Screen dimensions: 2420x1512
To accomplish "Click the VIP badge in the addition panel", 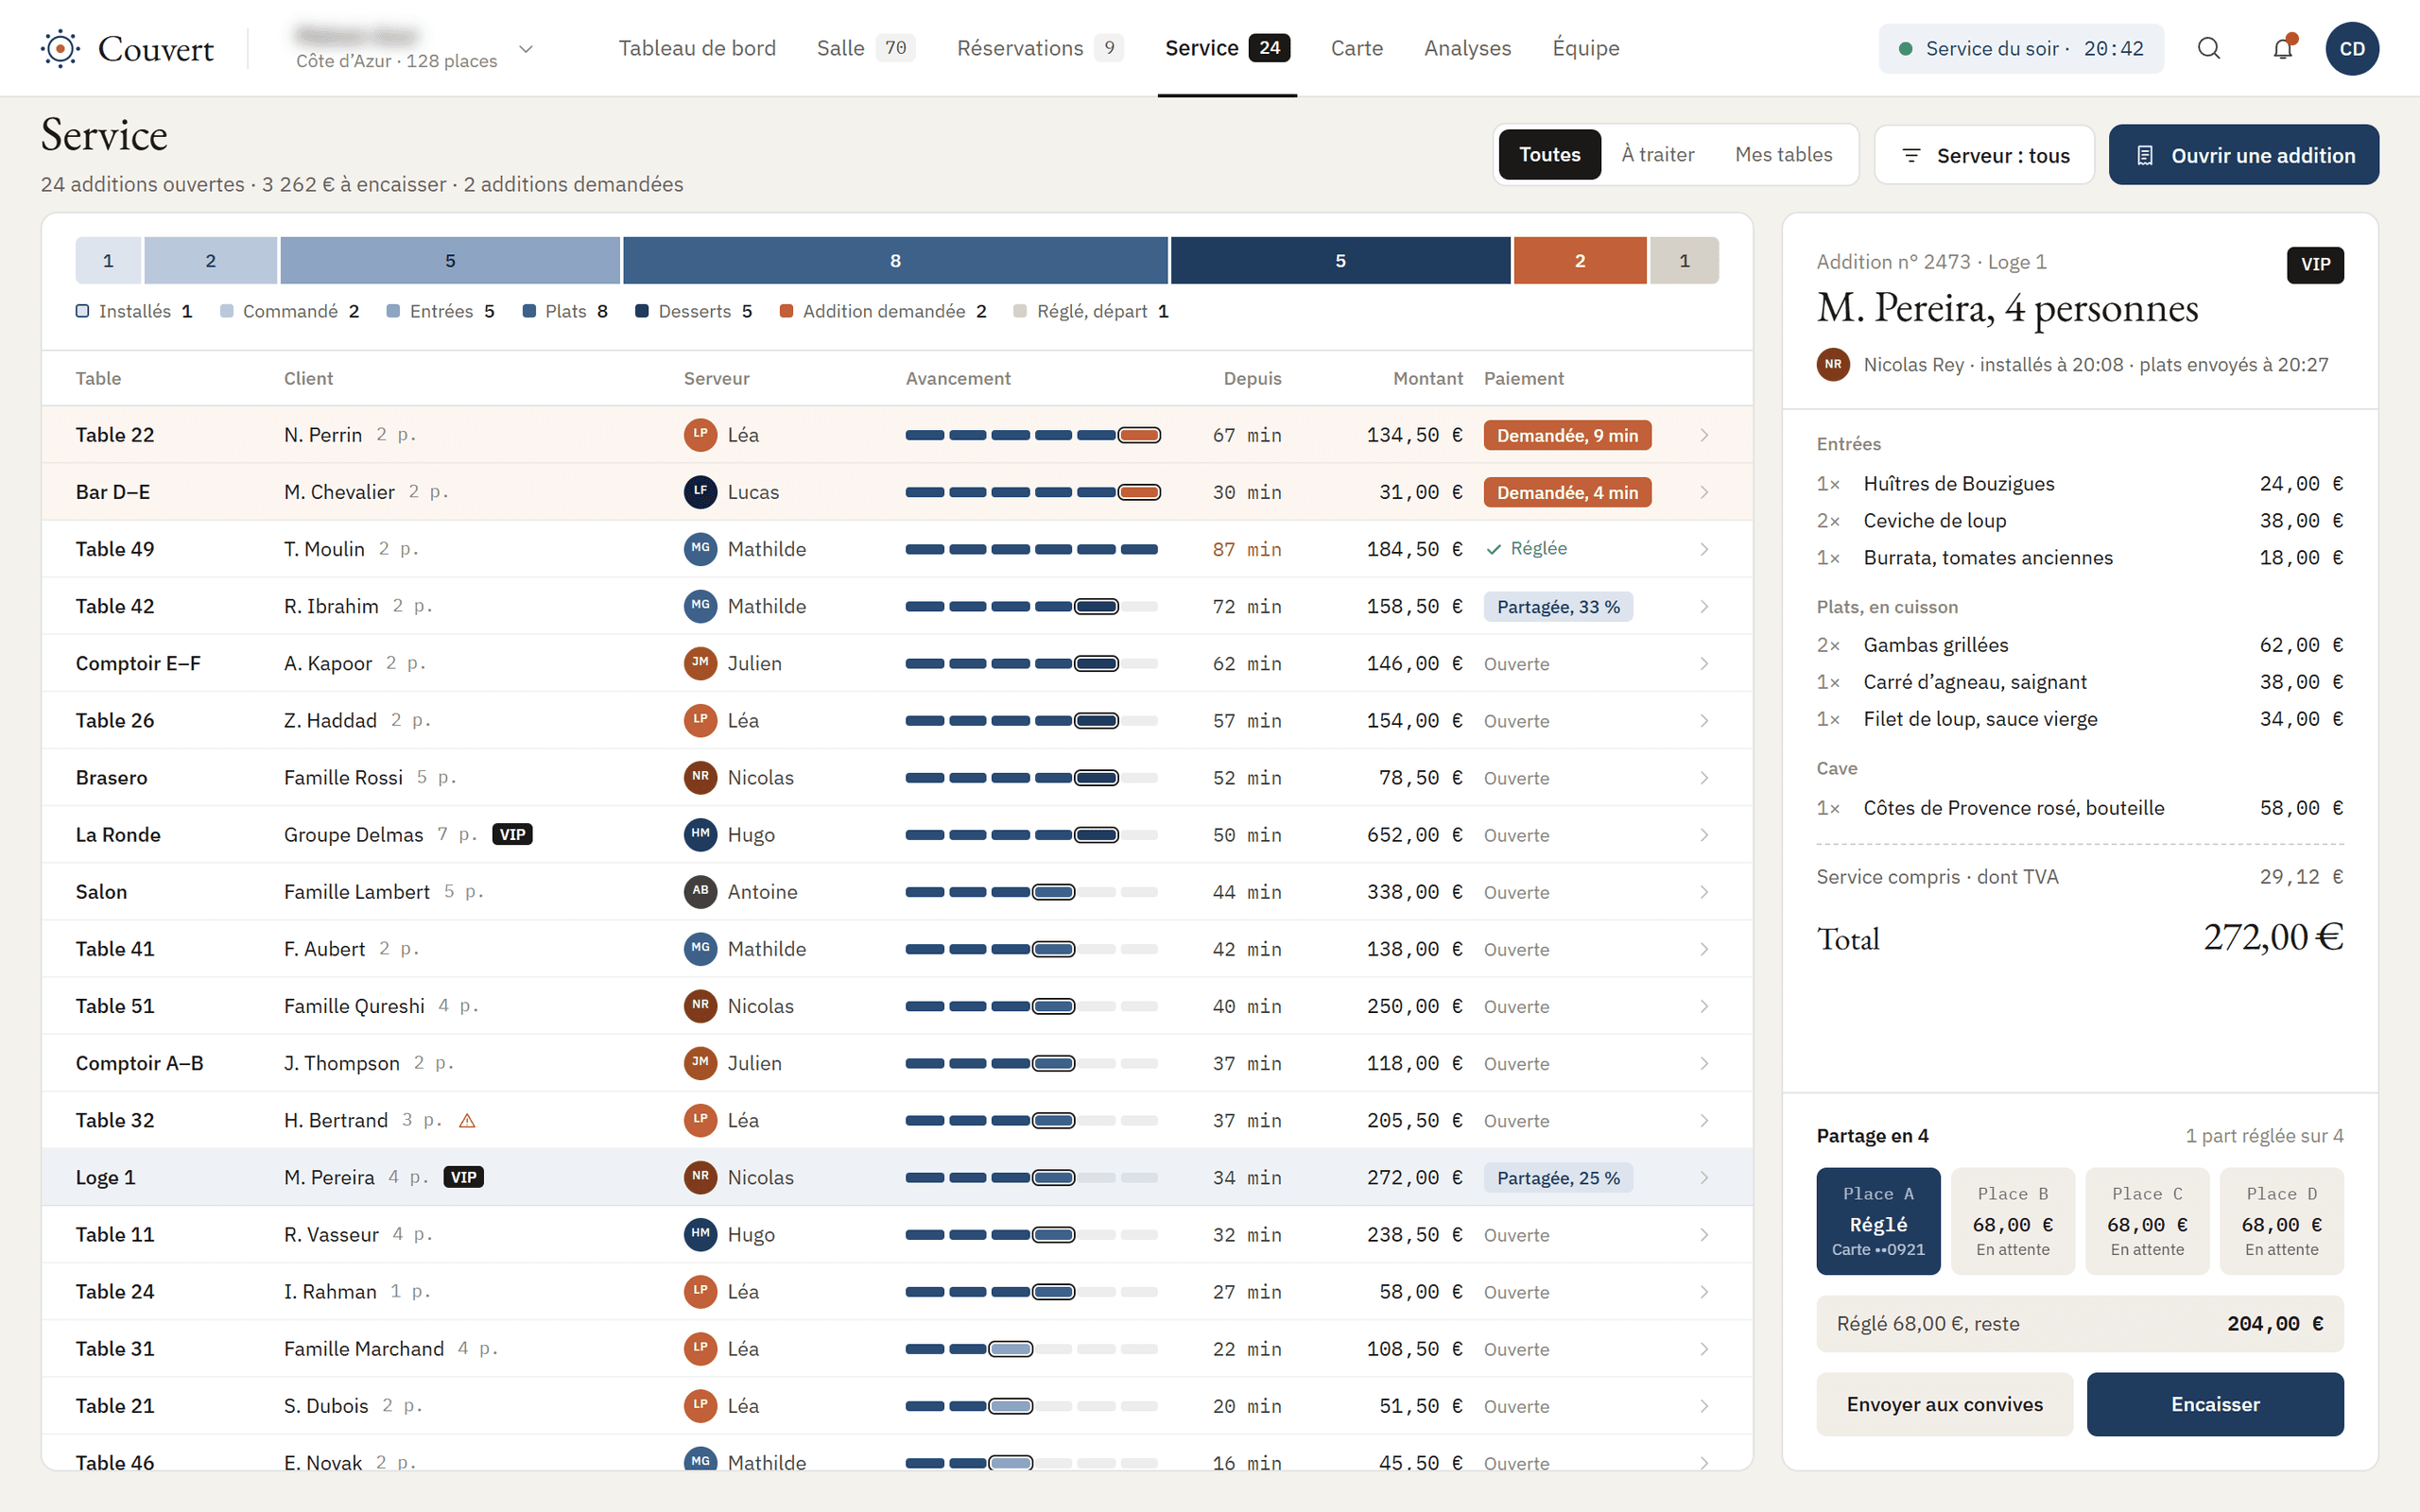I will [2315, 264].
